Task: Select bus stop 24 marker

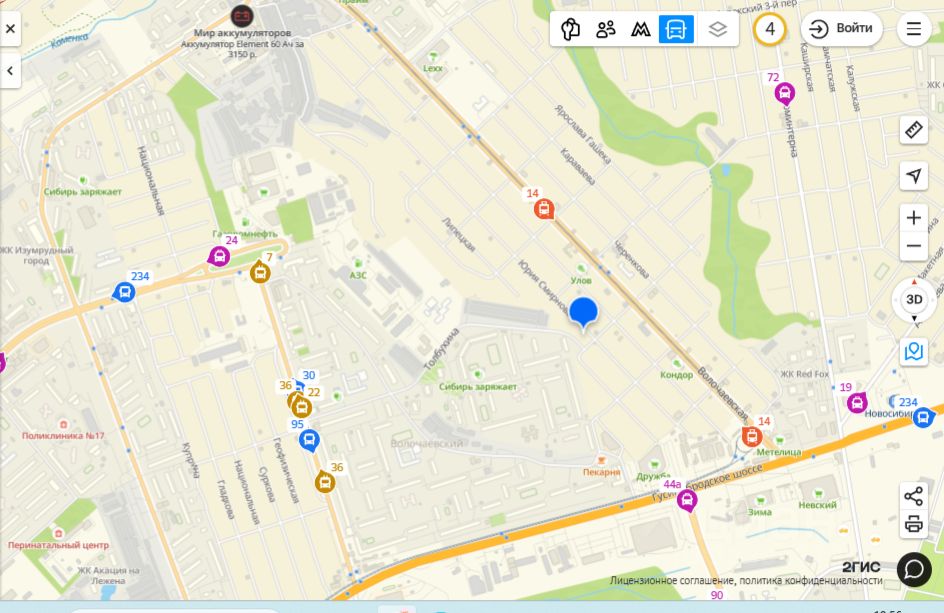Action: (x=219, y=257)
